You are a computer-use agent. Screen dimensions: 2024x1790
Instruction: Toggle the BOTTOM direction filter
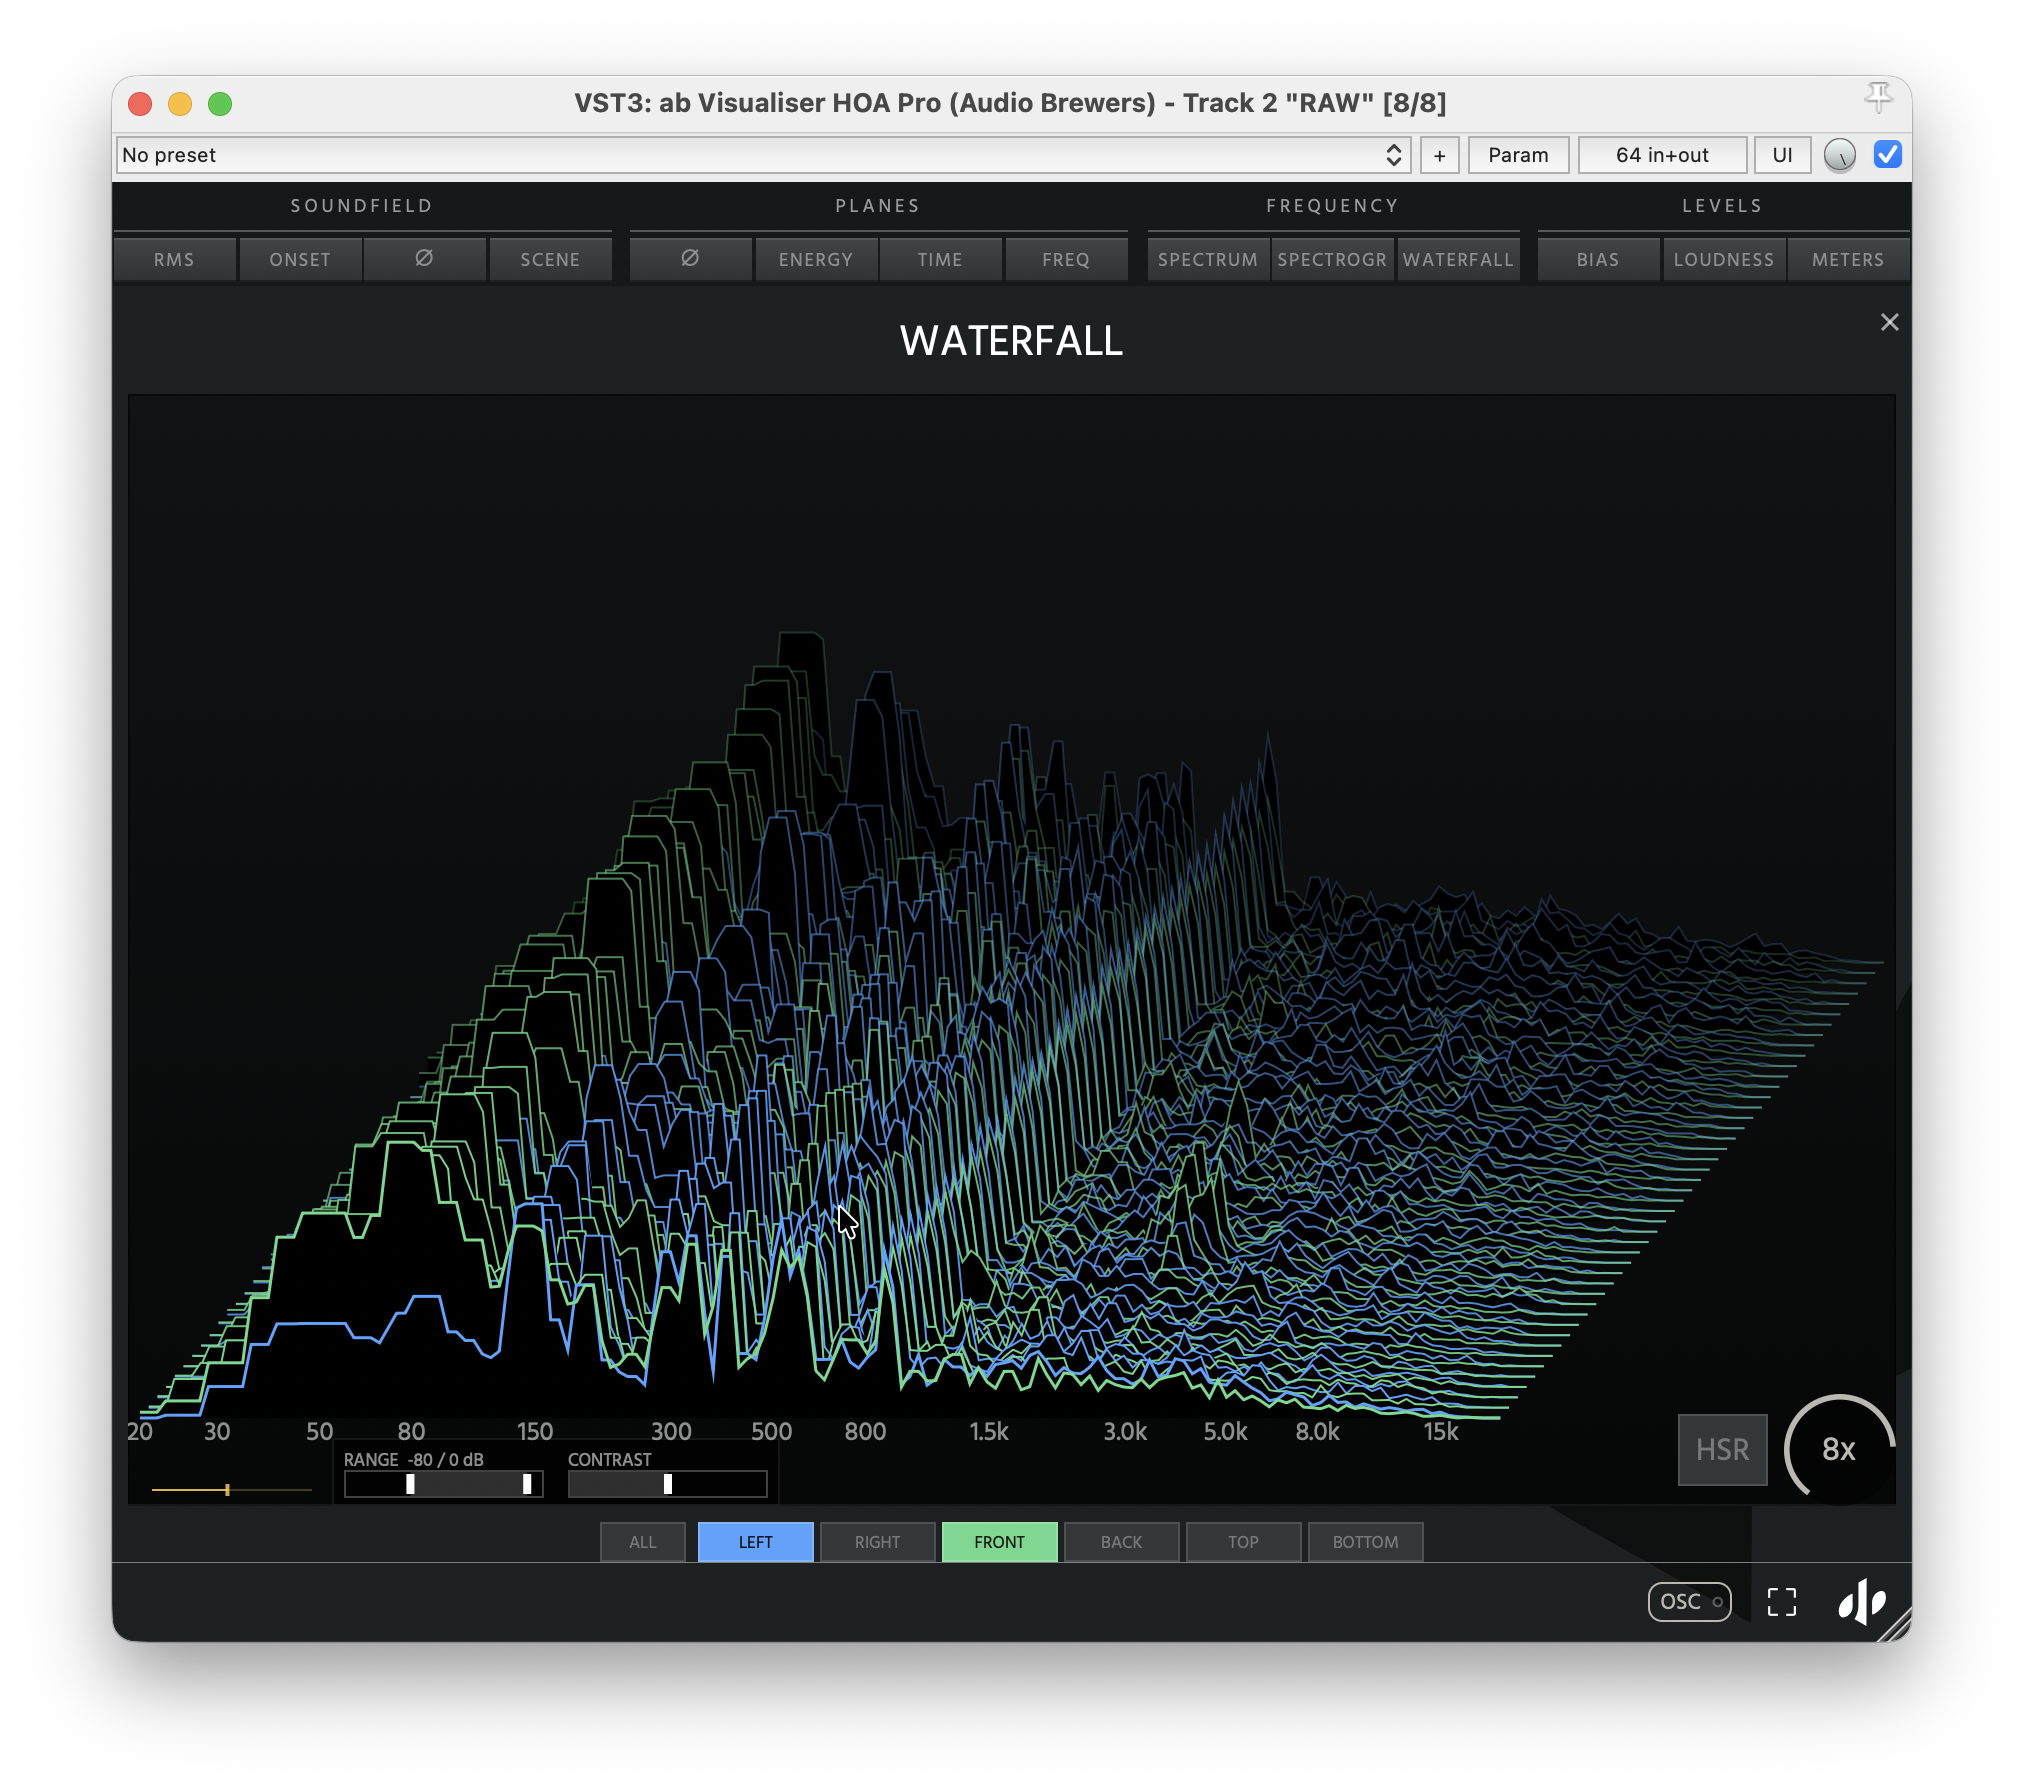(1366, 1542)
